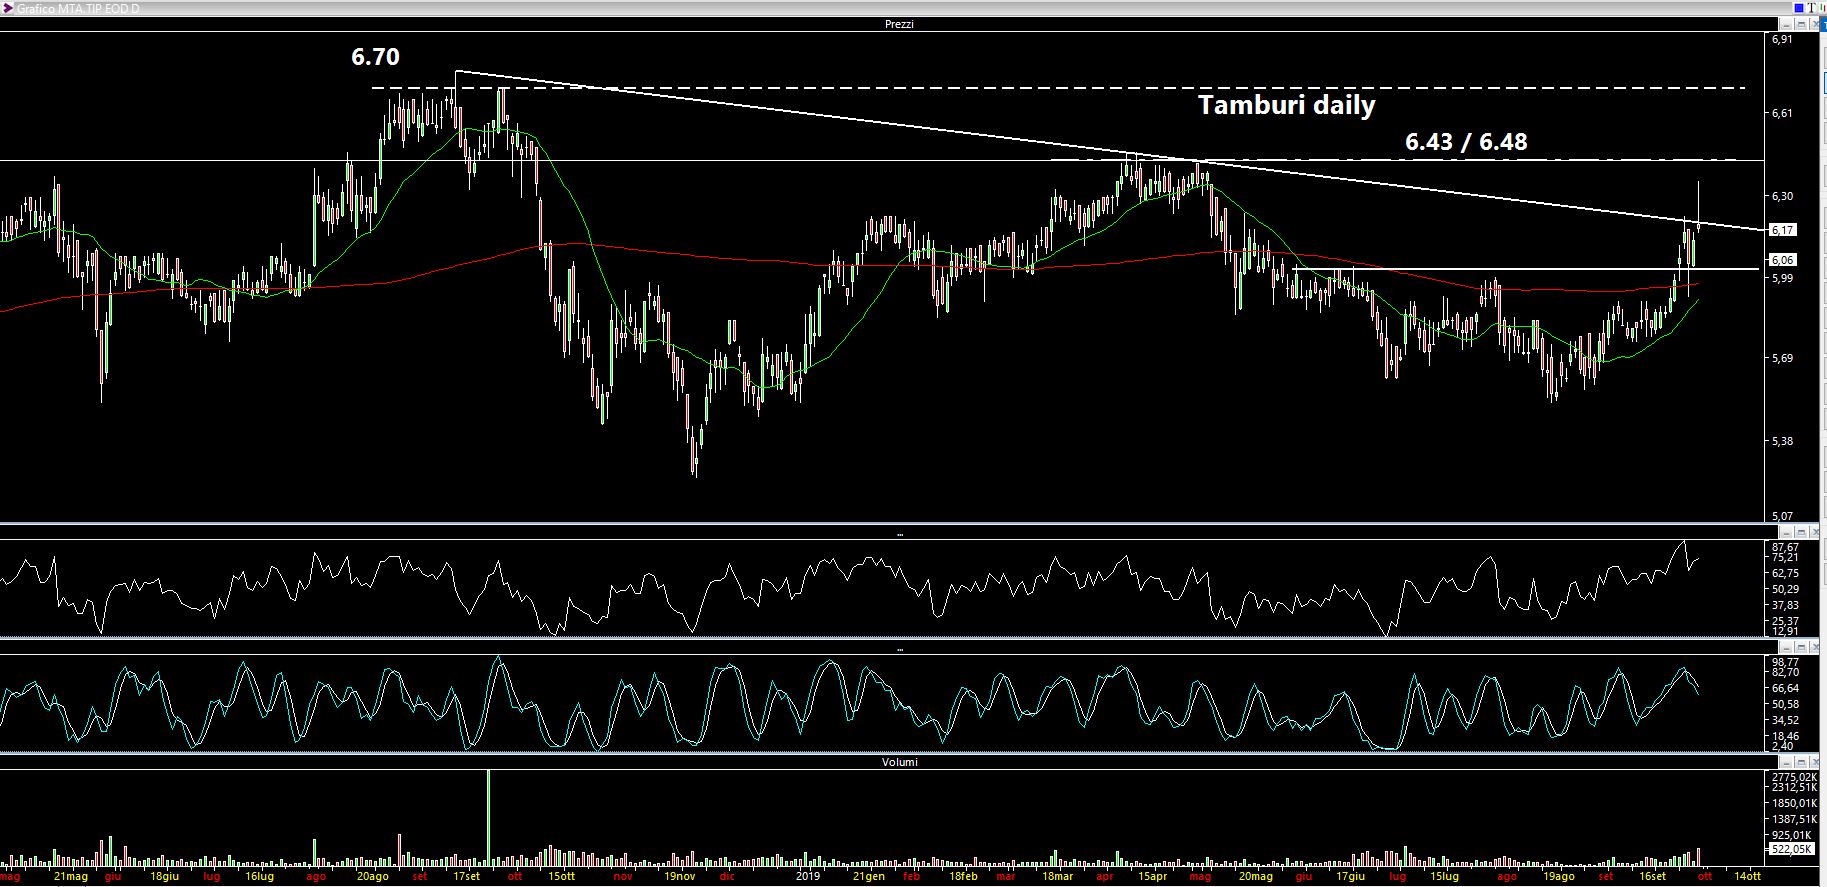Click the 20ago date label
The height and width of the screenshot is (887, 1827).
[372, 877]
